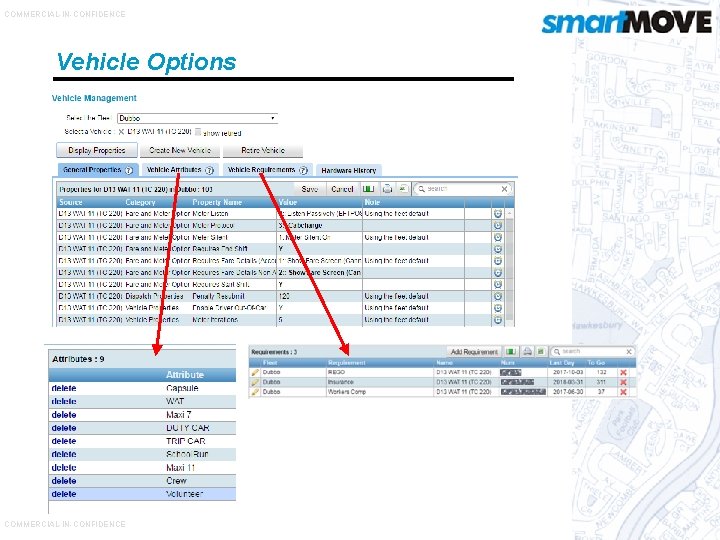Viewport: 720px width, 540px height.
Task: Reset the Enable Driver Out-Of-Car row
Action: 498,308
